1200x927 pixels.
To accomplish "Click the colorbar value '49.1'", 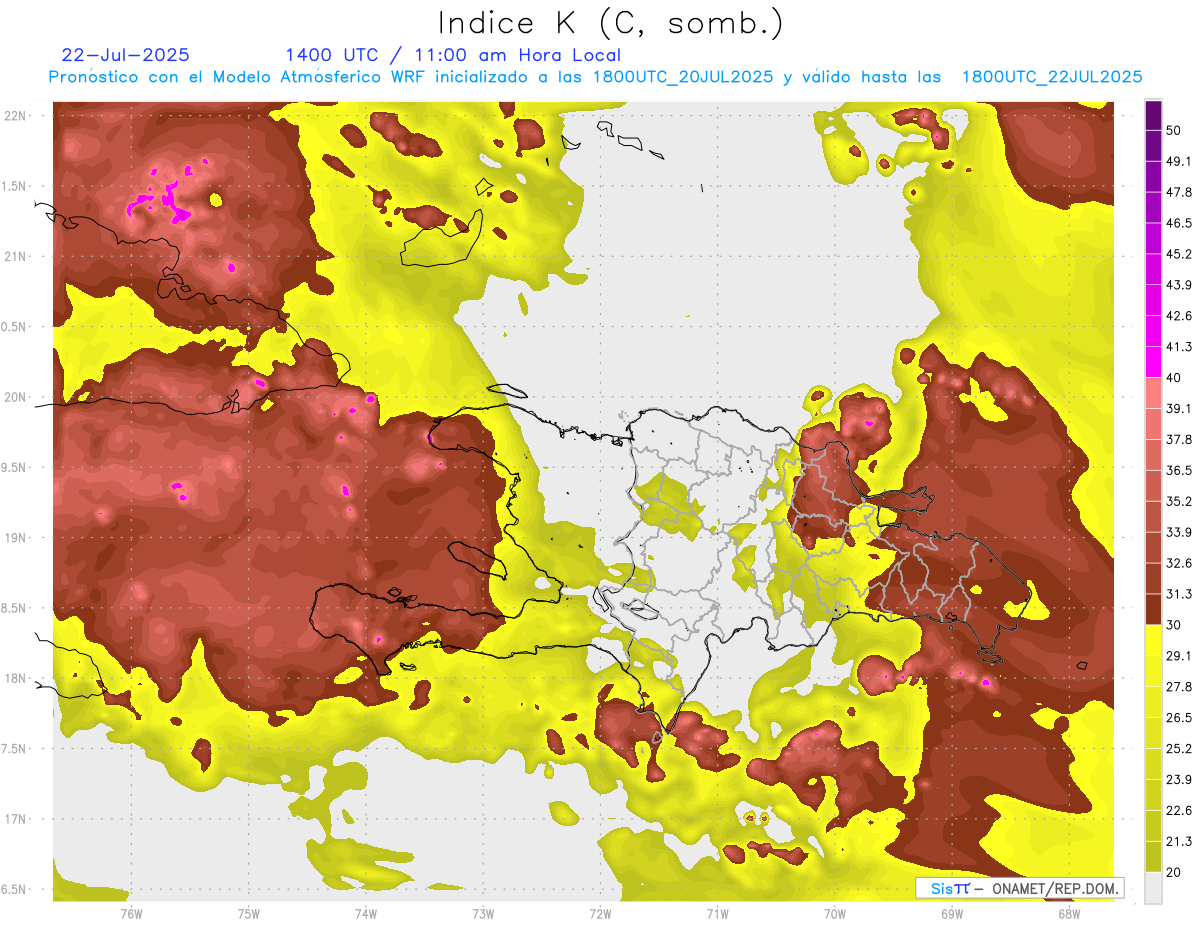I will coord(1179,161).
